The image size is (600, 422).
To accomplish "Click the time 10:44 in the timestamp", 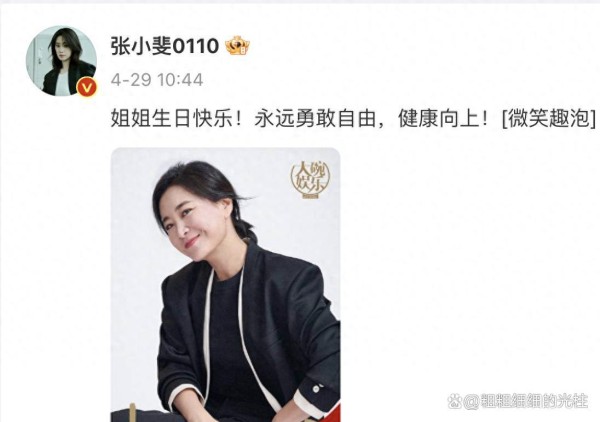I will (180, 80).
